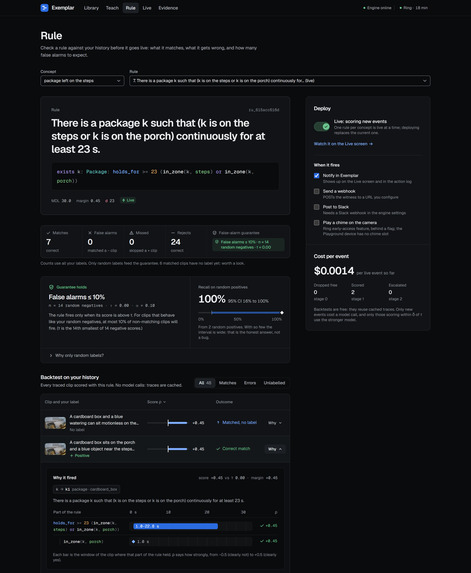Go to the Live tab
The height and width of the screenshot is (573, 471).
click(x=147, y=8)
